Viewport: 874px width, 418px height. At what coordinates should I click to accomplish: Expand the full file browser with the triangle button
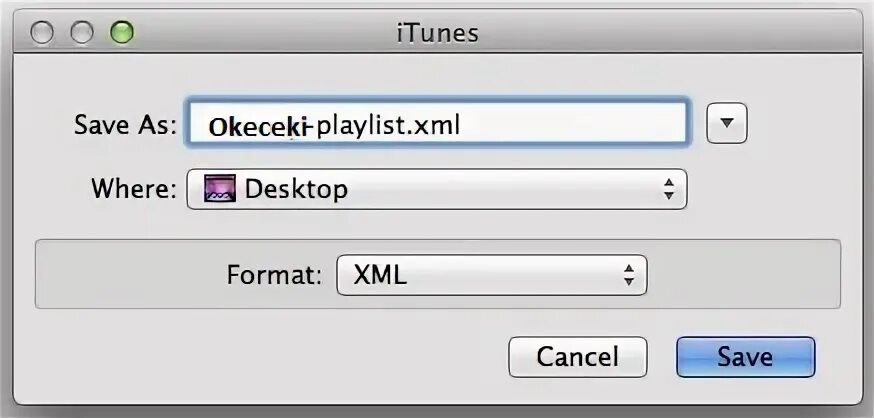(x=726, y=123)
